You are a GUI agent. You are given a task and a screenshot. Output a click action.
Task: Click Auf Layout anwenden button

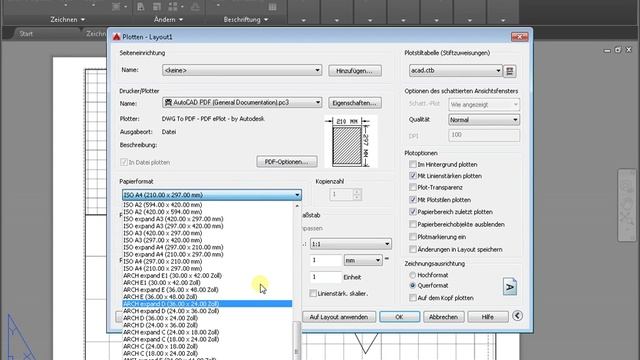click(x=339, y=317)
